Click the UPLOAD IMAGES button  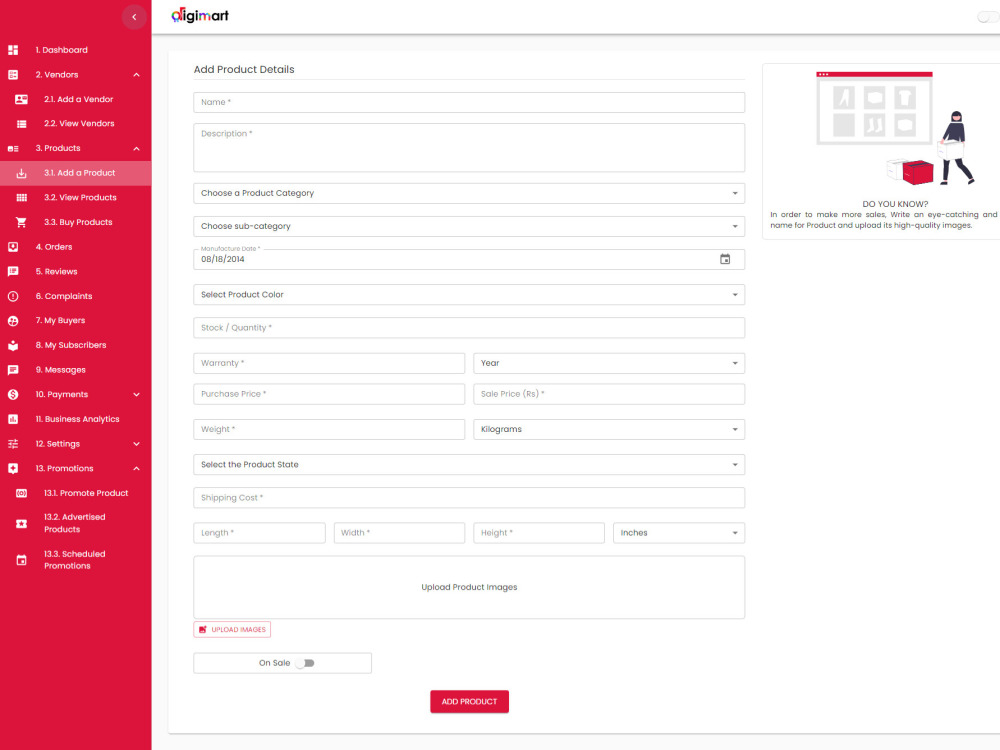pos(232,629)
